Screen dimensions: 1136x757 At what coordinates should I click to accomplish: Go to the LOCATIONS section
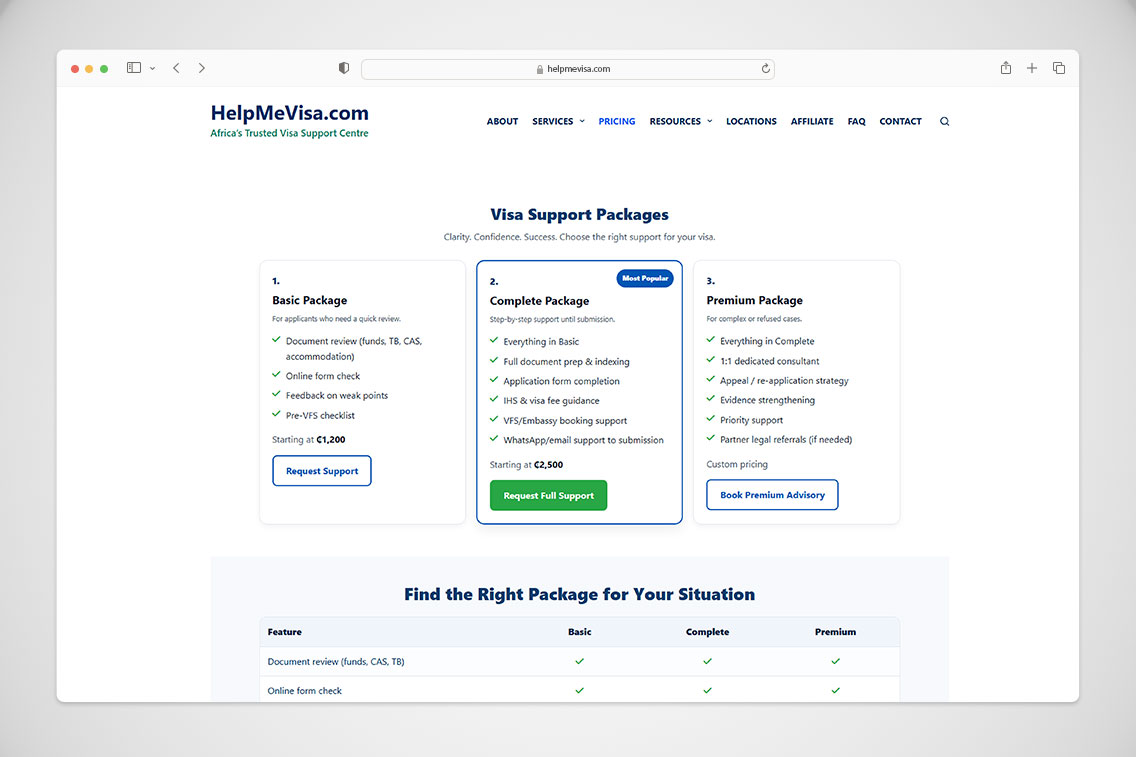[751, 121]
